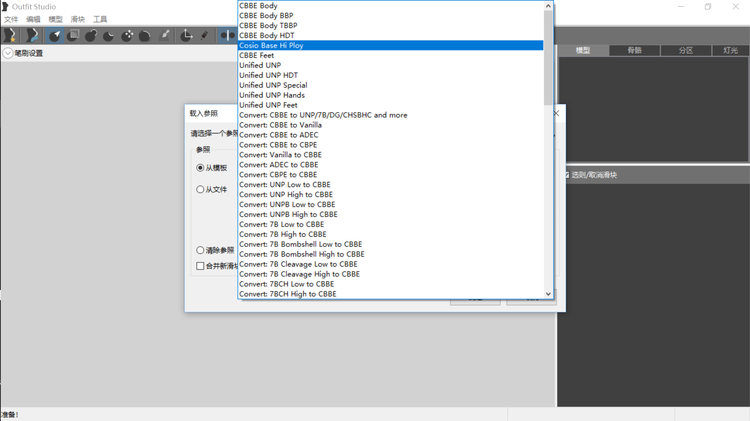Tick the 合并新滑块 checkbox
Viewport: 750px width, 421px height.
tap(200, 266)
